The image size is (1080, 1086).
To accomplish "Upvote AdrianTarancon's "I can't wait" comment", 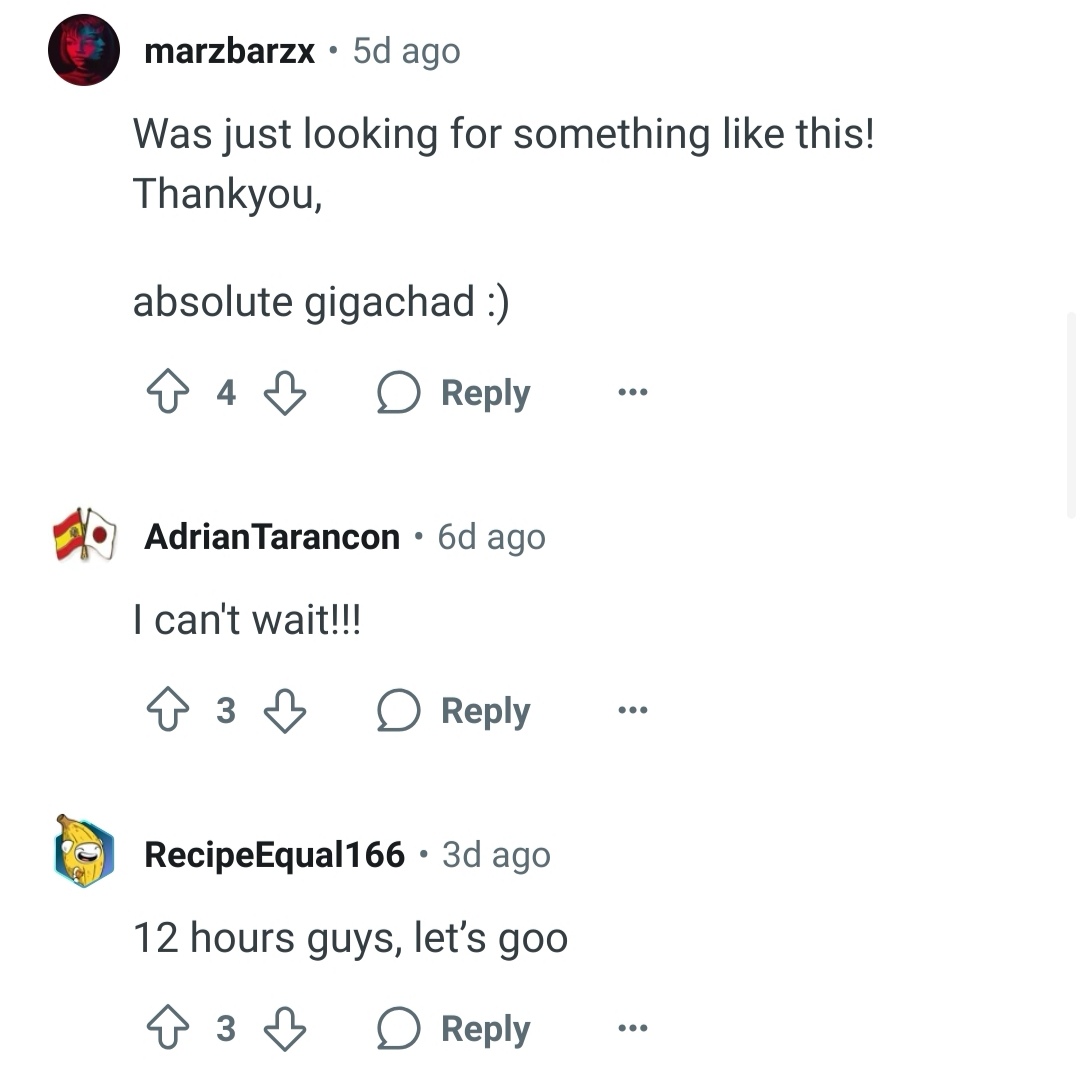I will coord(168,710).
